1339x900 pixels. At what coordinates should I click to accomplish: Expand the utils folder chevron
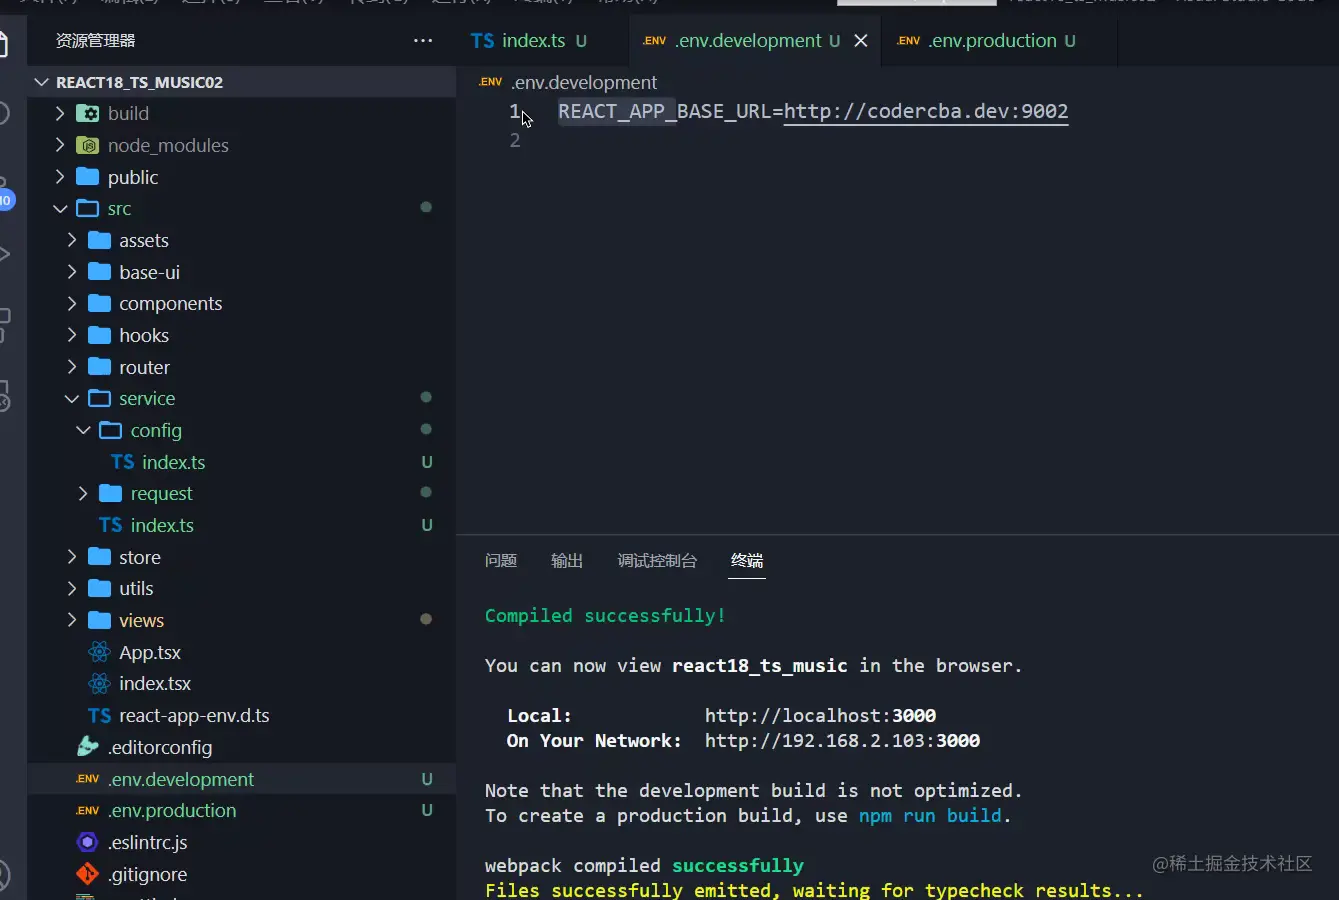tap(72, 588)
